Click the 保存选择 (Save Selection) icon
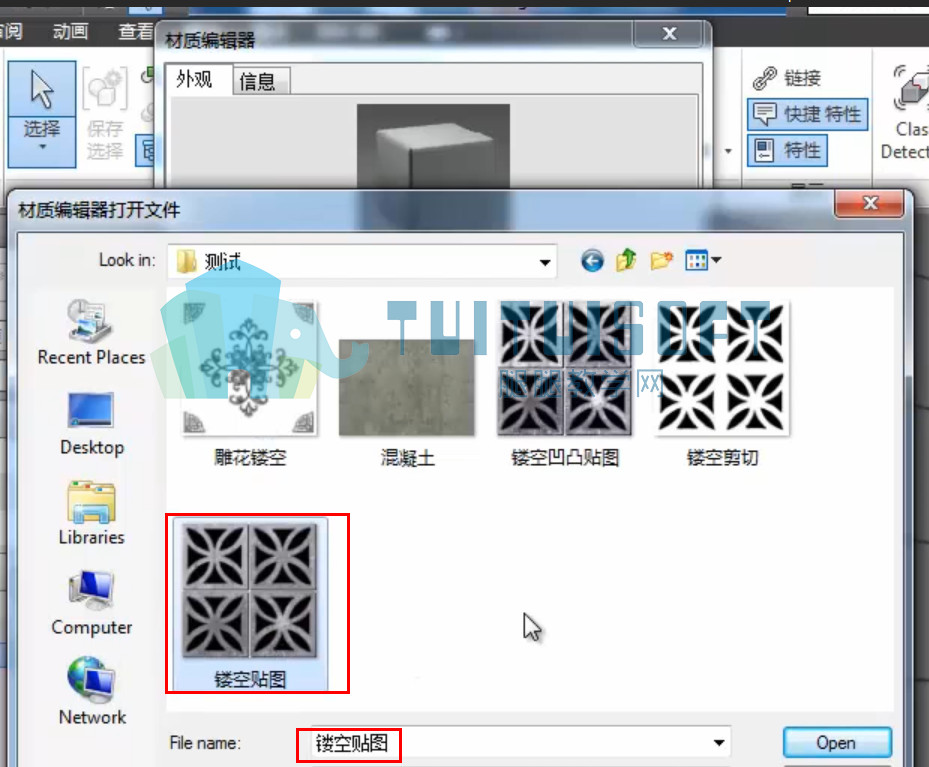 pos(105,89)
